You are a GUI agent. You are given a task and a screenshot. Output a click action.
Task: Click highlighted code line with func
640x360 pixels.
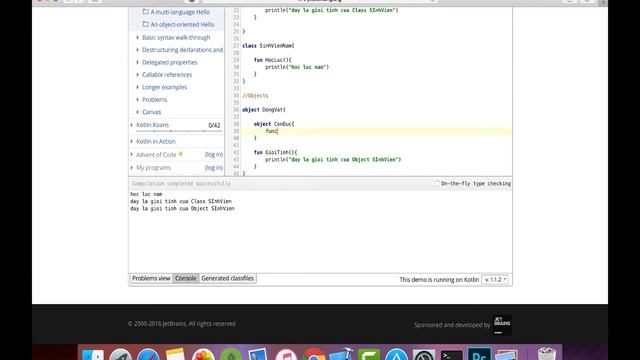(376, 131)
